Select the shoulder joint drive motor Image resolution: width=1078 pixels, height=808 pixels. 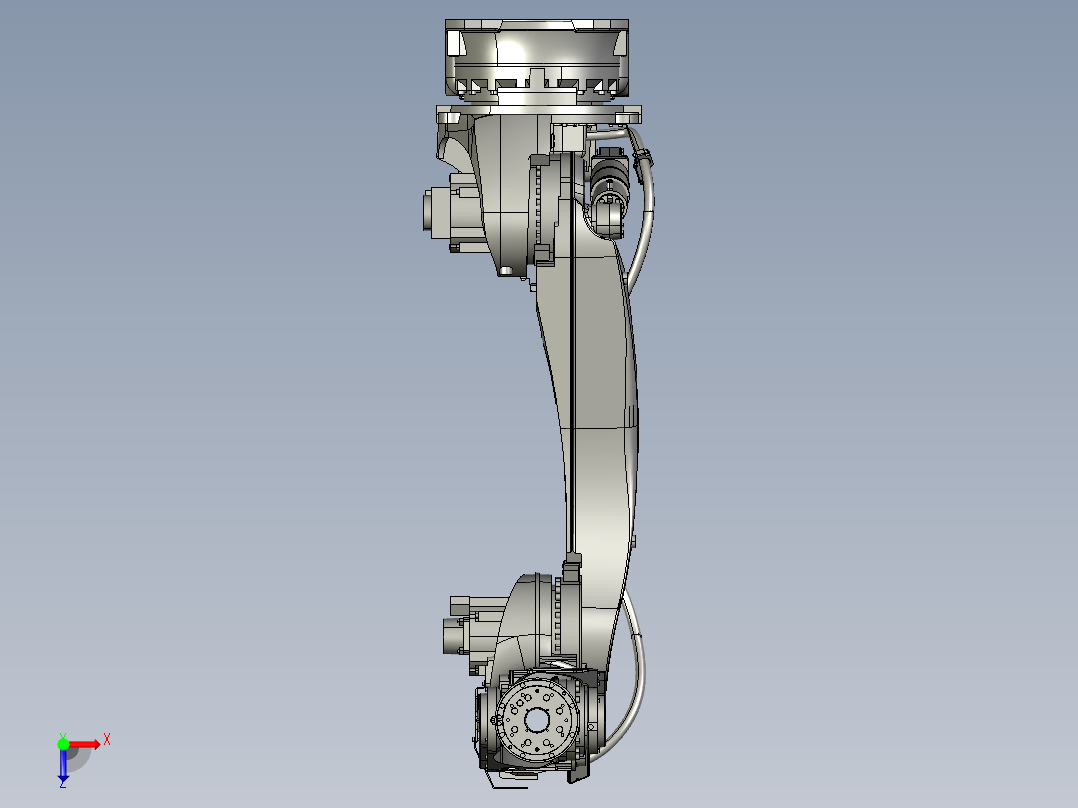click(x=452, y=212)
